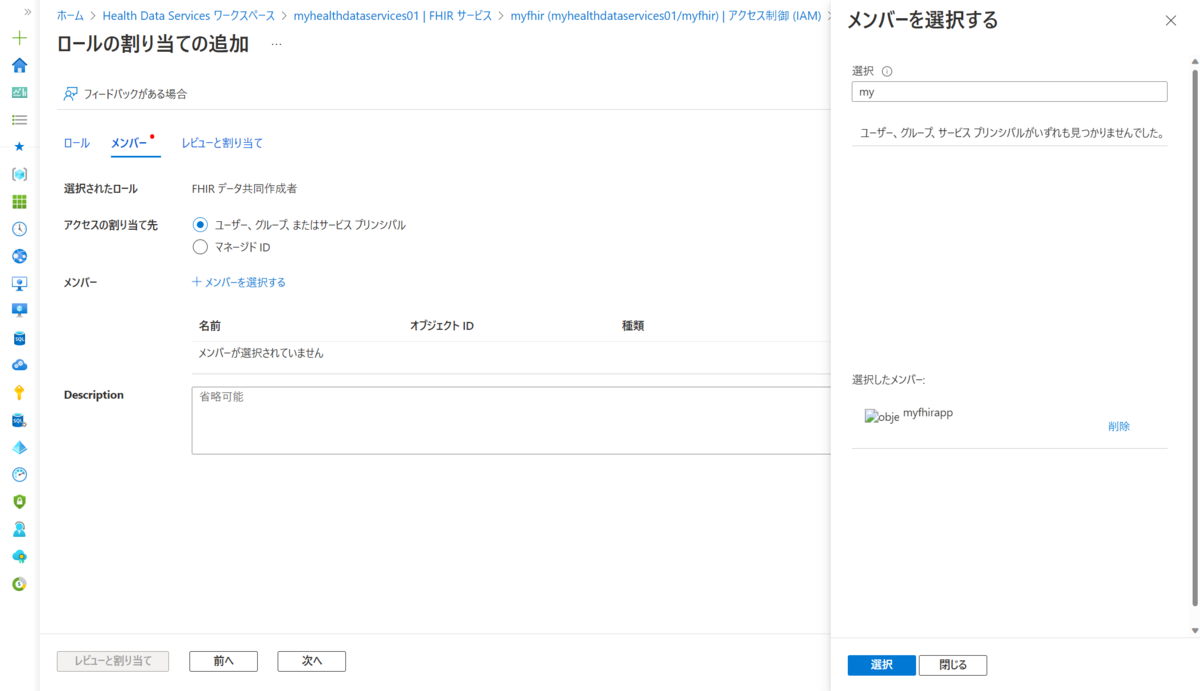Open the SQL server icon below key
Screen dimensions: 1200x691
pyautogui.click(x=19, y=420)
